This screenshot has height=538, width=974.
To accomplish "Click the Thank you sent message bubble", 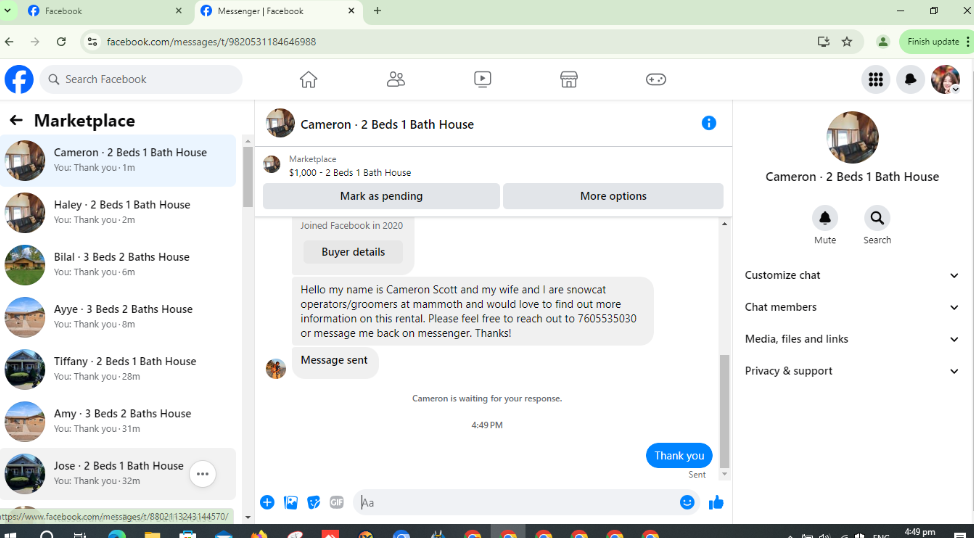I will pyautogui.click(x=679, y=455).
